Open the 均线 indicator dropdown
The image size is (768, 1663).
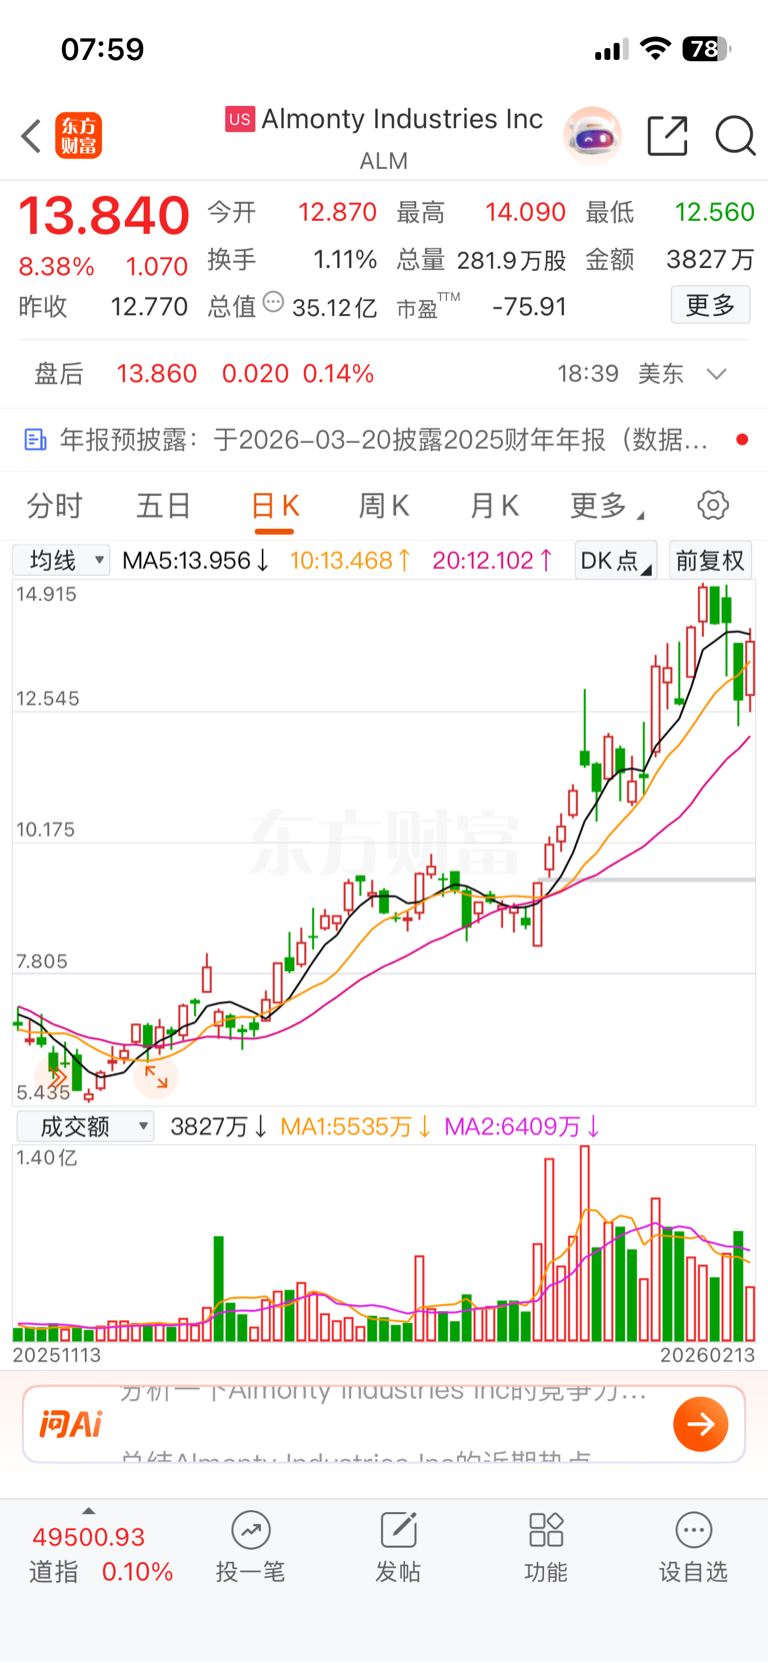[61, 560]
